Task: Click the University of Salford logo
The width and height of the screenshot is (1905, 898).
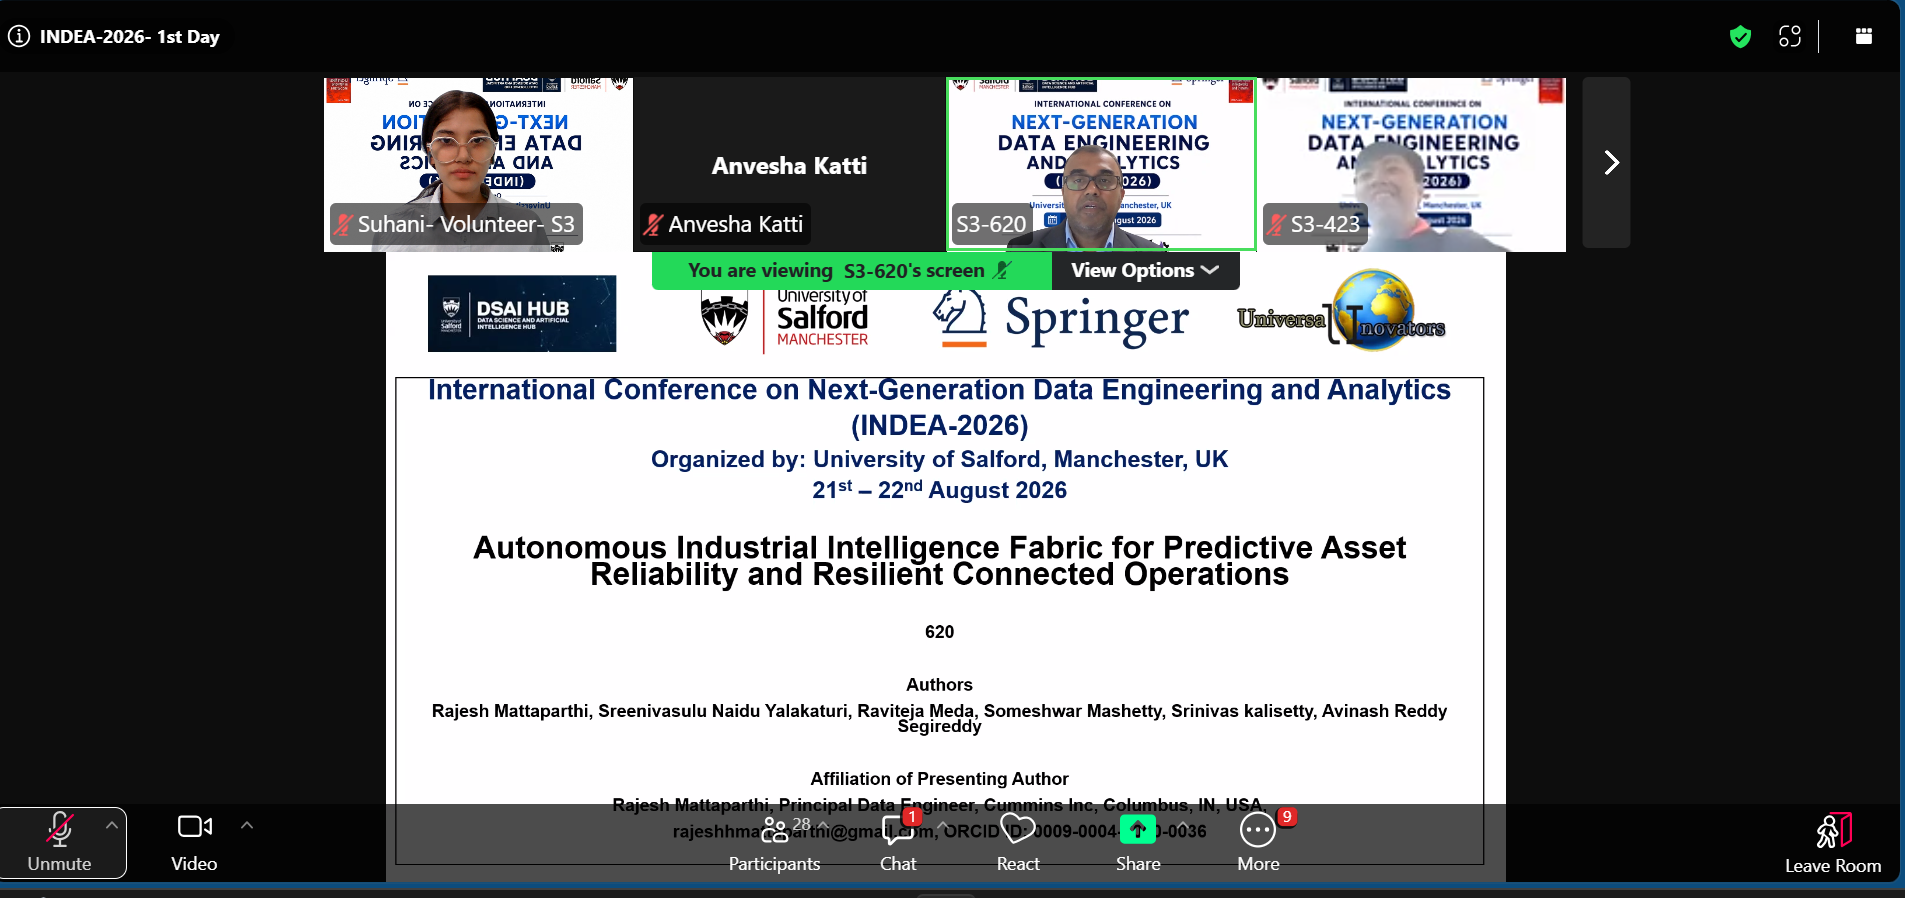Action: (x=784, y=320)
